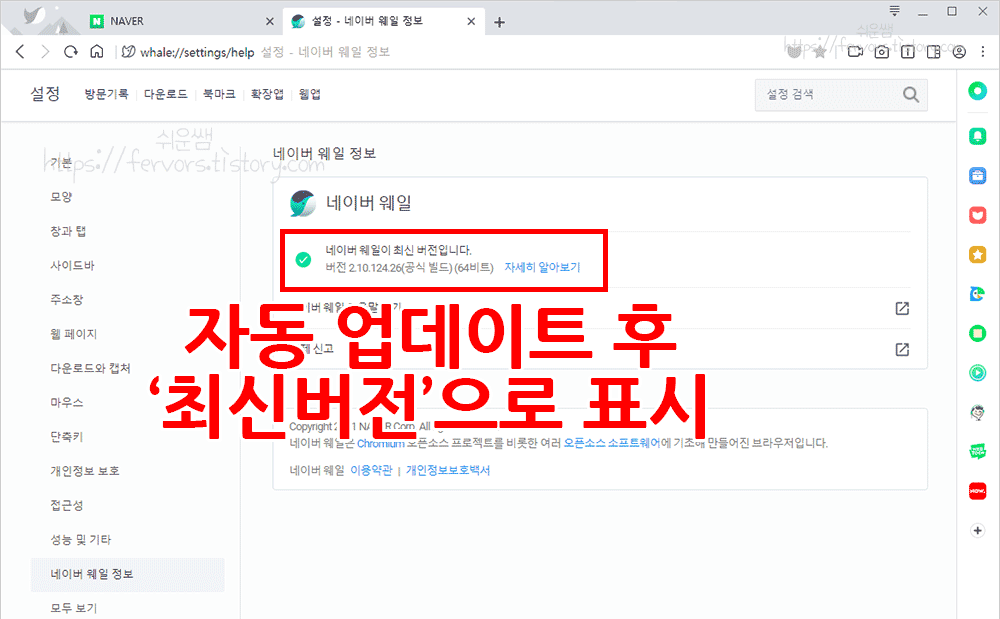Click the magnifier search icon in settings
The image size is (1000, 619).
tap(911, 94)
